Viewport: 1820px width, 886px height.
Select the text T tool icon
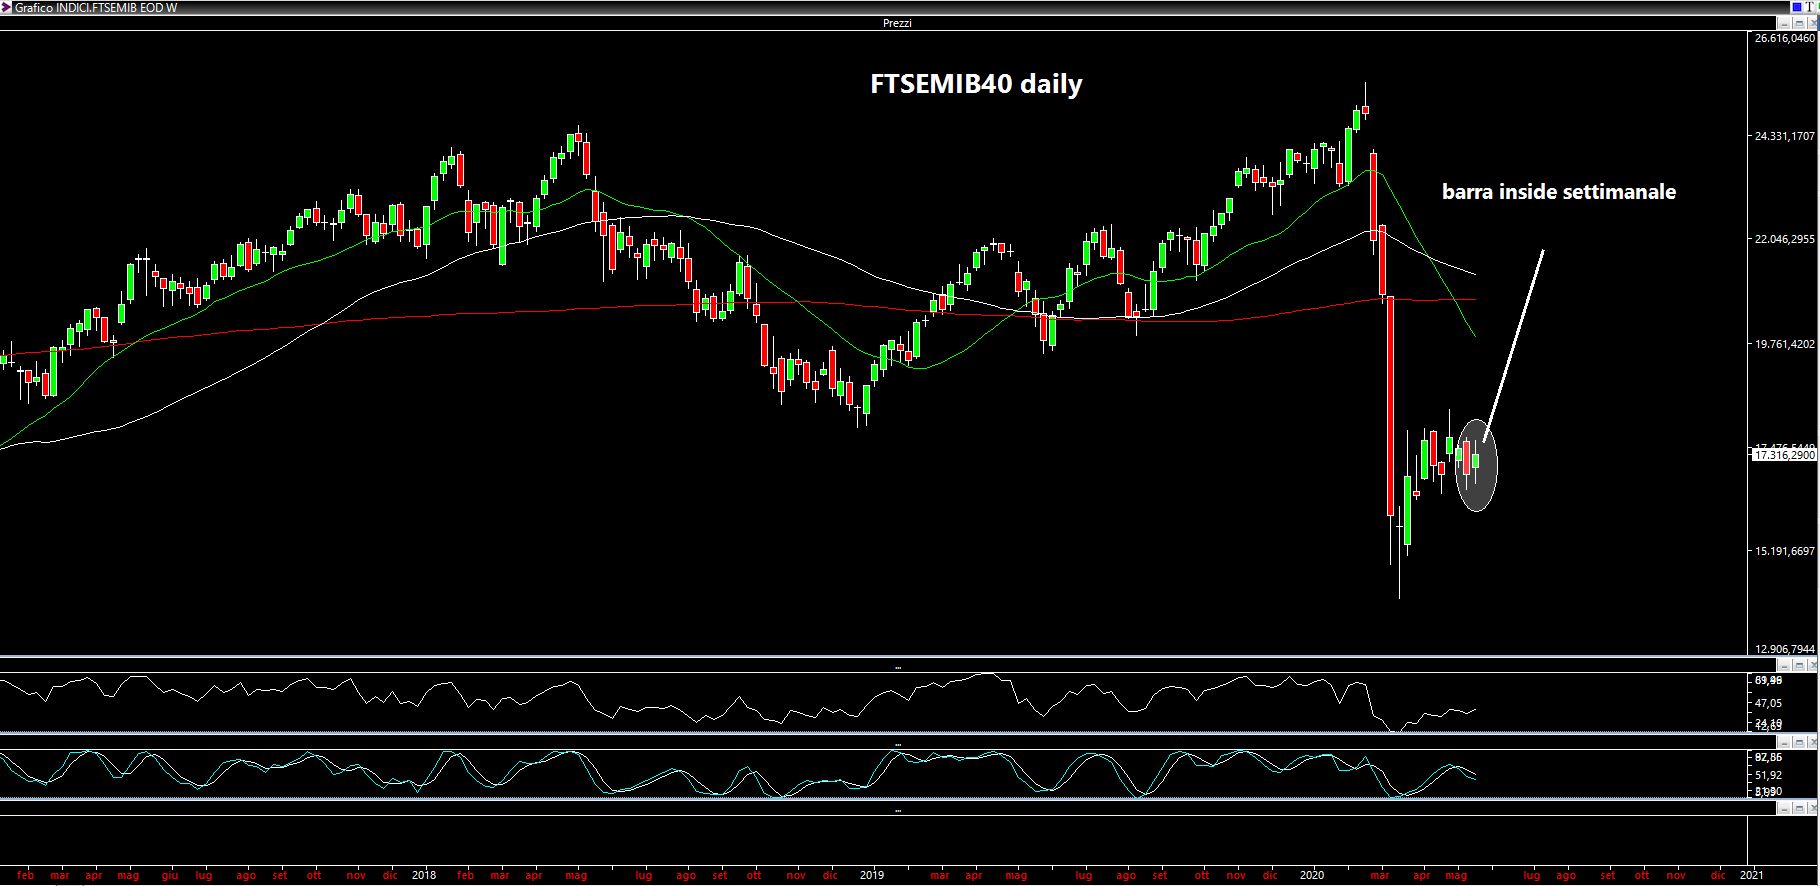coord(1809,7)
